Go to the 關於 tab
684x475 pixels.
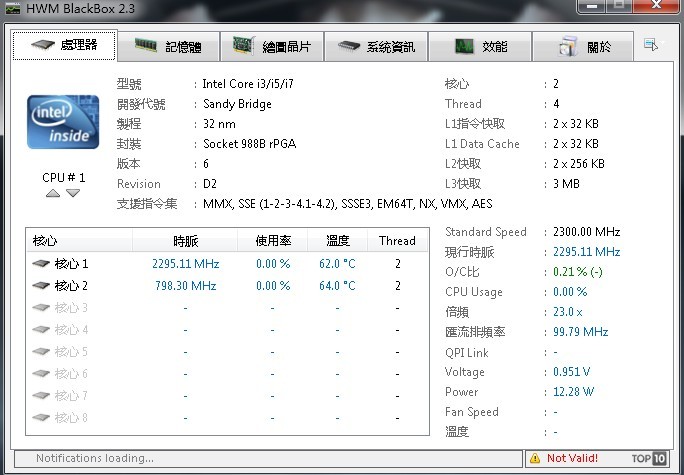point(583,46)
